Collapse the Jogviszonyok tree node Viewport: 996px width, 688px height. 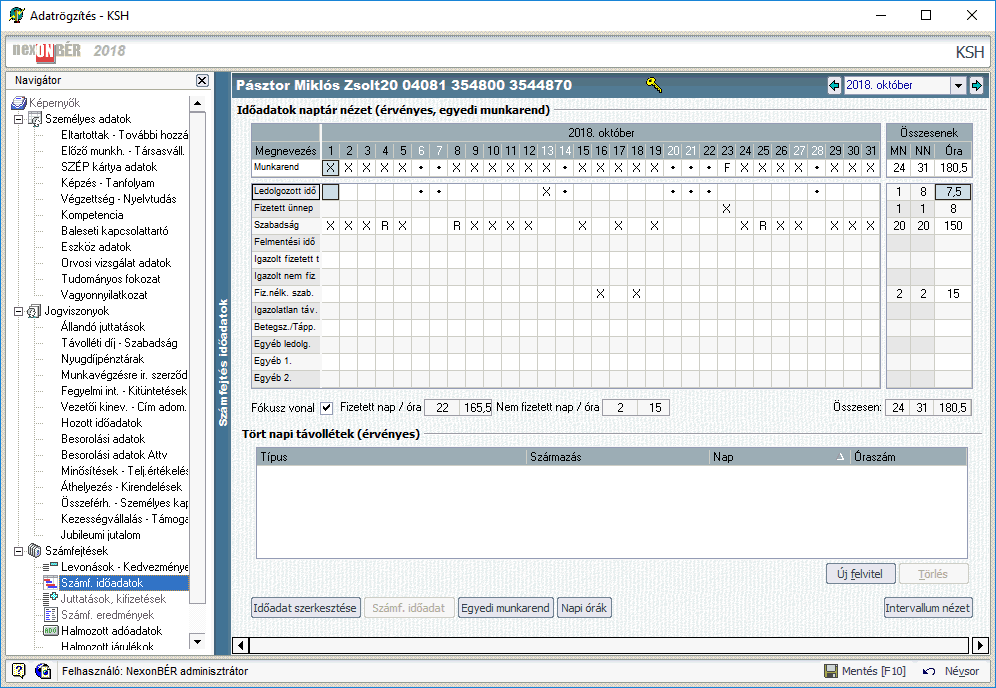(17, 311)
